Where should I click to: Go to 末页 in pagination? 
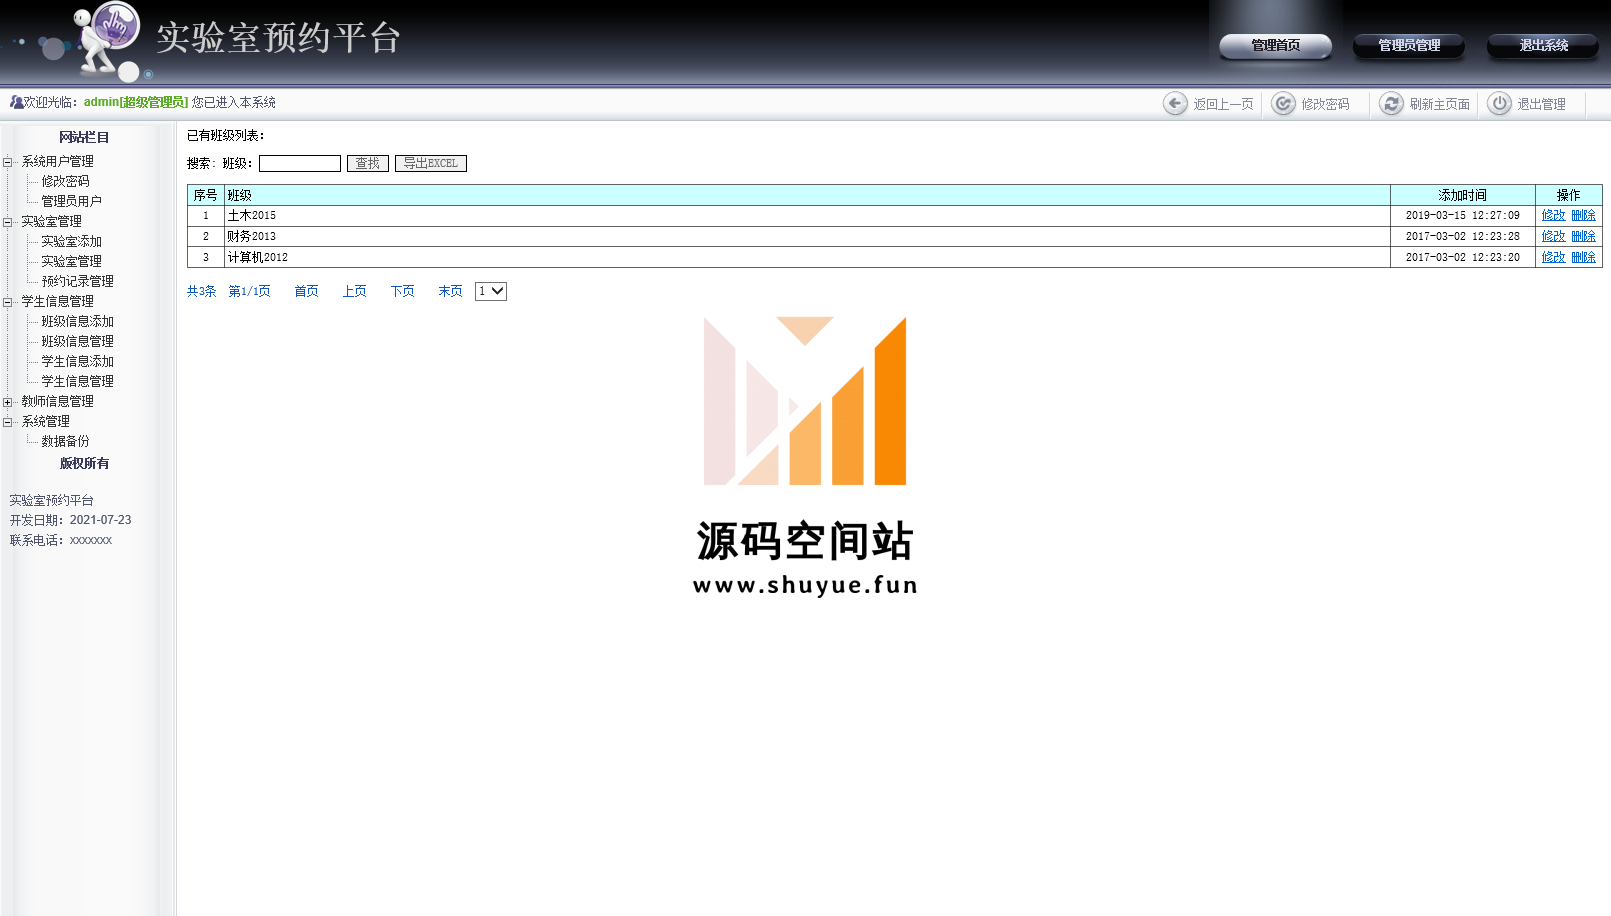(450, 291)
